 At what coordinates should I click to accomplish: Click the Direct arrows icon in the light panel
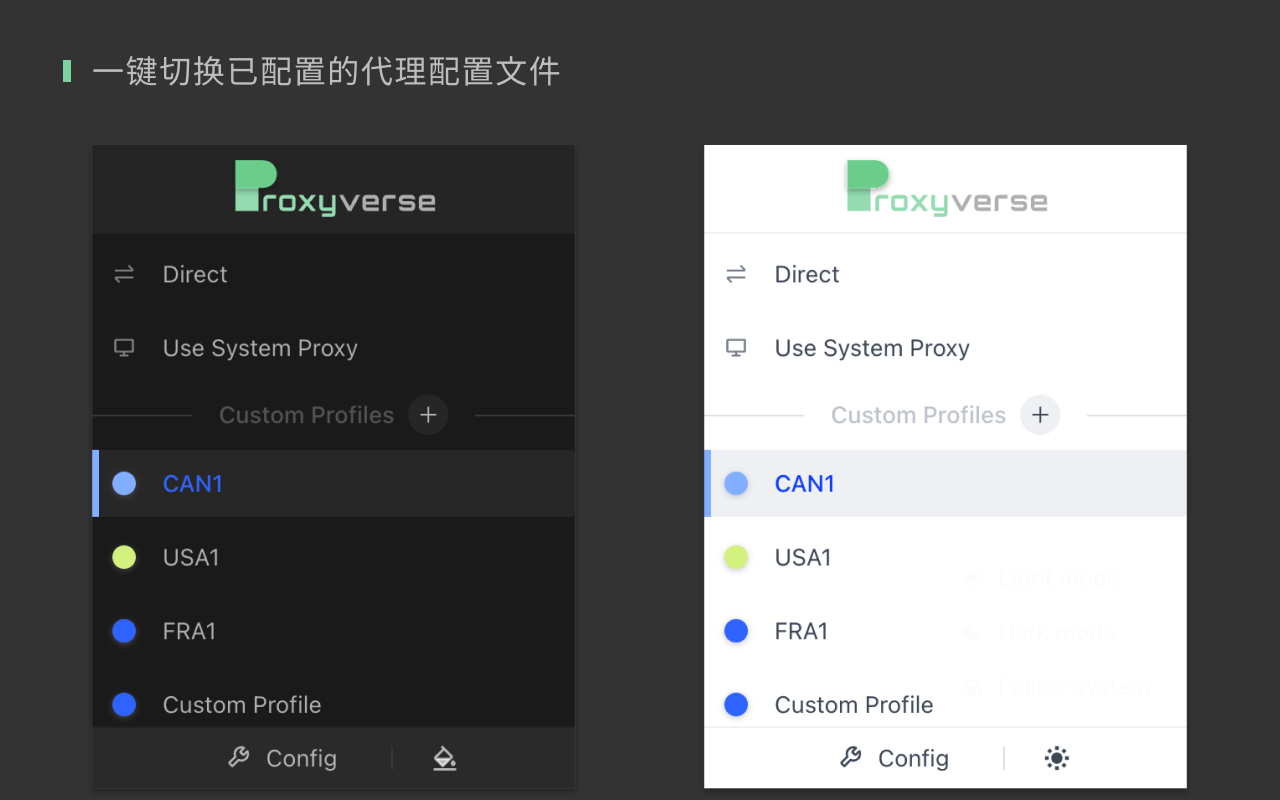pyautogui.click(x=735, y=274)
